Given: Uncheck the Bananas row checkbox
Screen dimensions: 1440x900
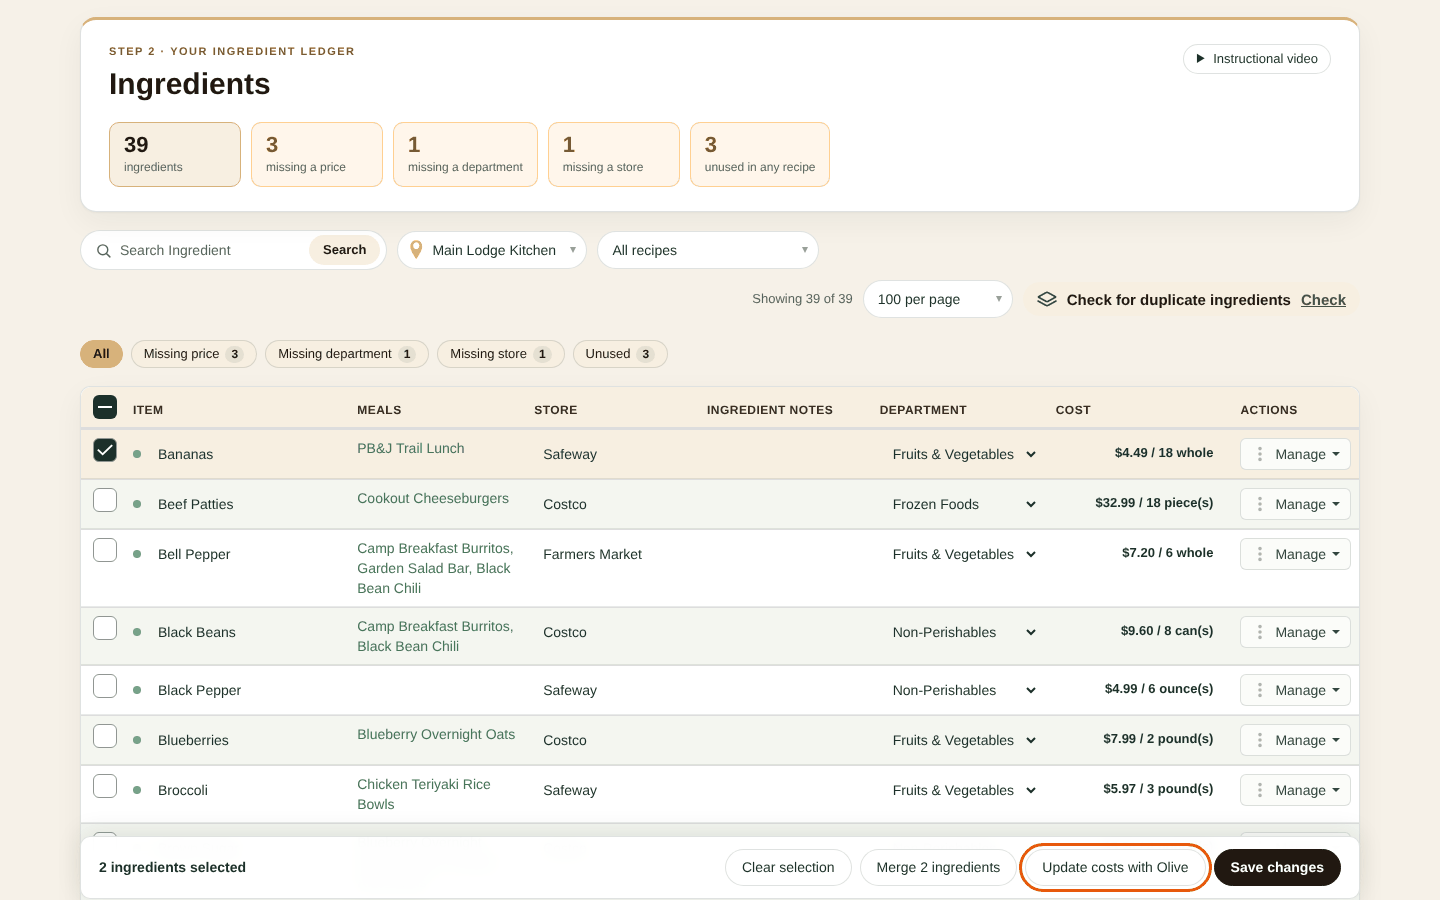Looking at the screenshot, I should pos(105,450).
